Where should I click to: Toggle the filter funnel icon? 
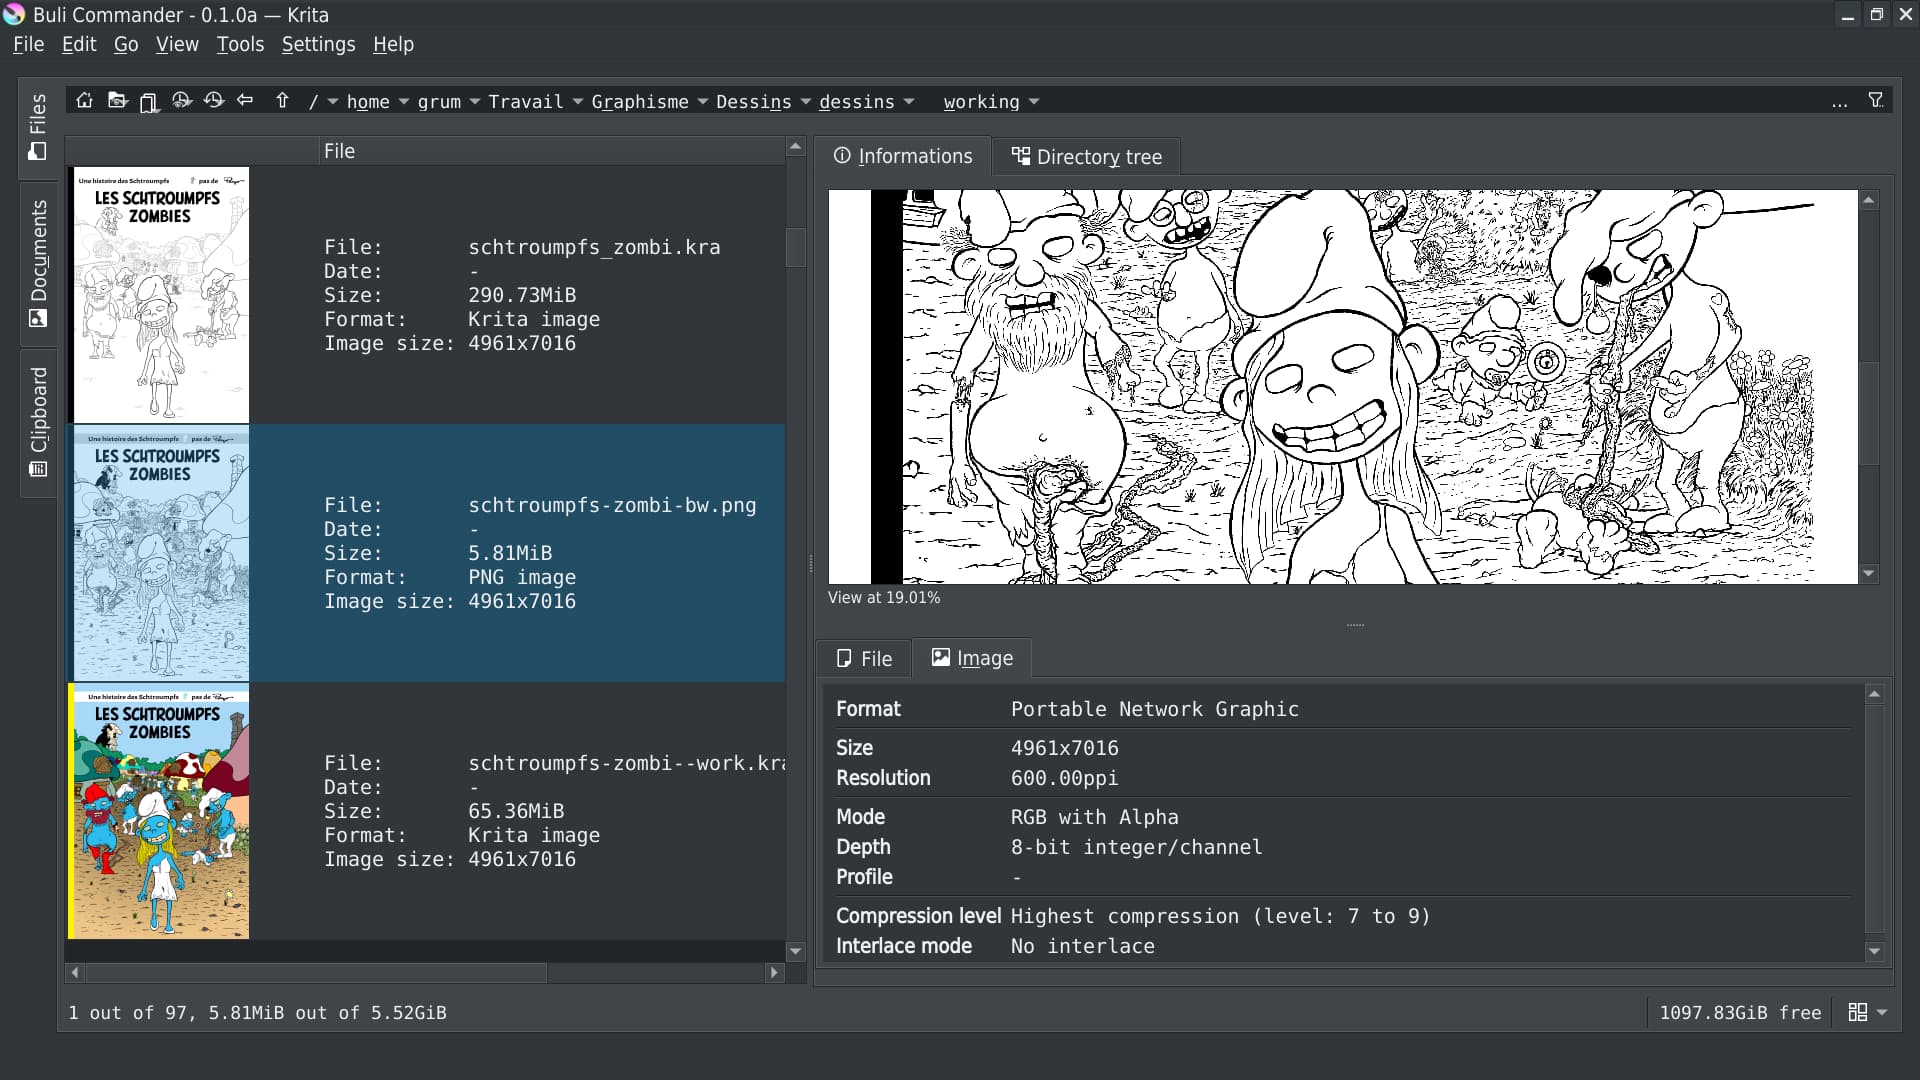[x=1876, y=101]
